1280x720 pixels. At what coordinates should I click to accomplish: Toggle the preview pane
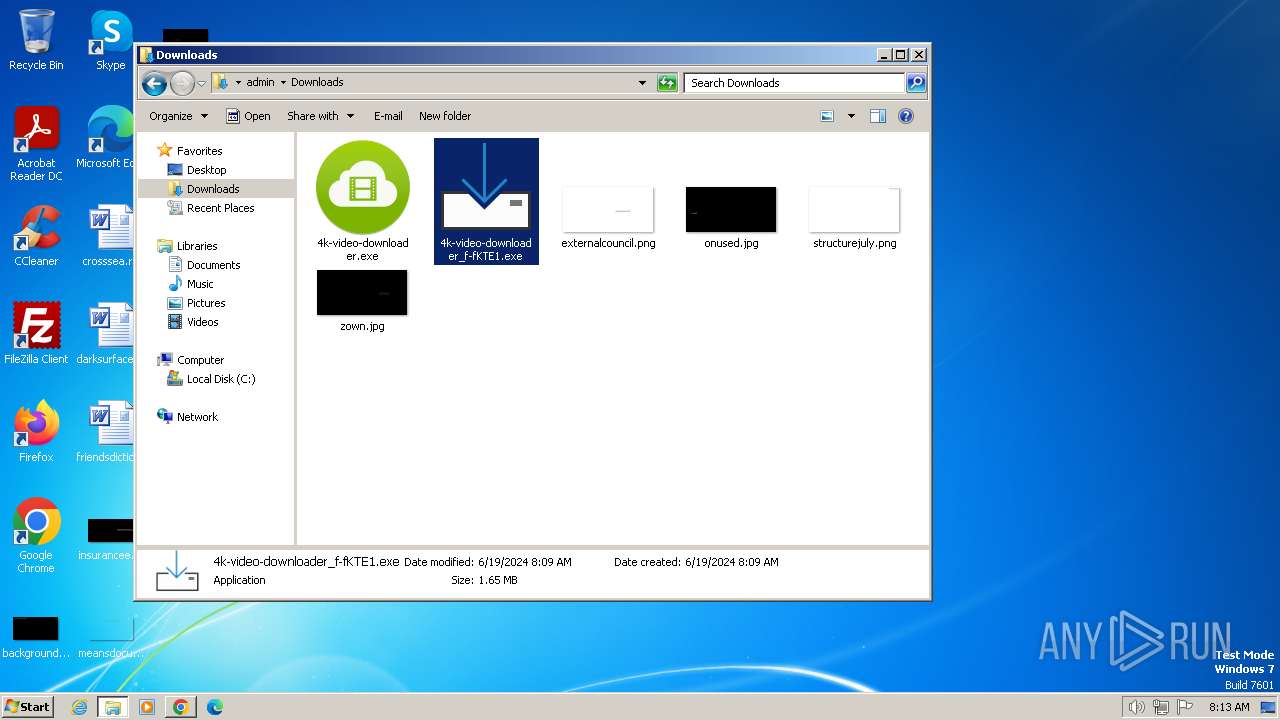click(877, 116)
